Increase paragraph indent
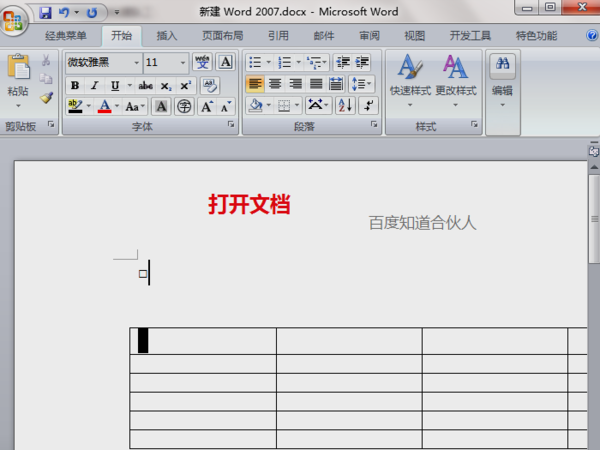This screenshot has width=600, height=450. pyautogui.click(x=362, y=62)
